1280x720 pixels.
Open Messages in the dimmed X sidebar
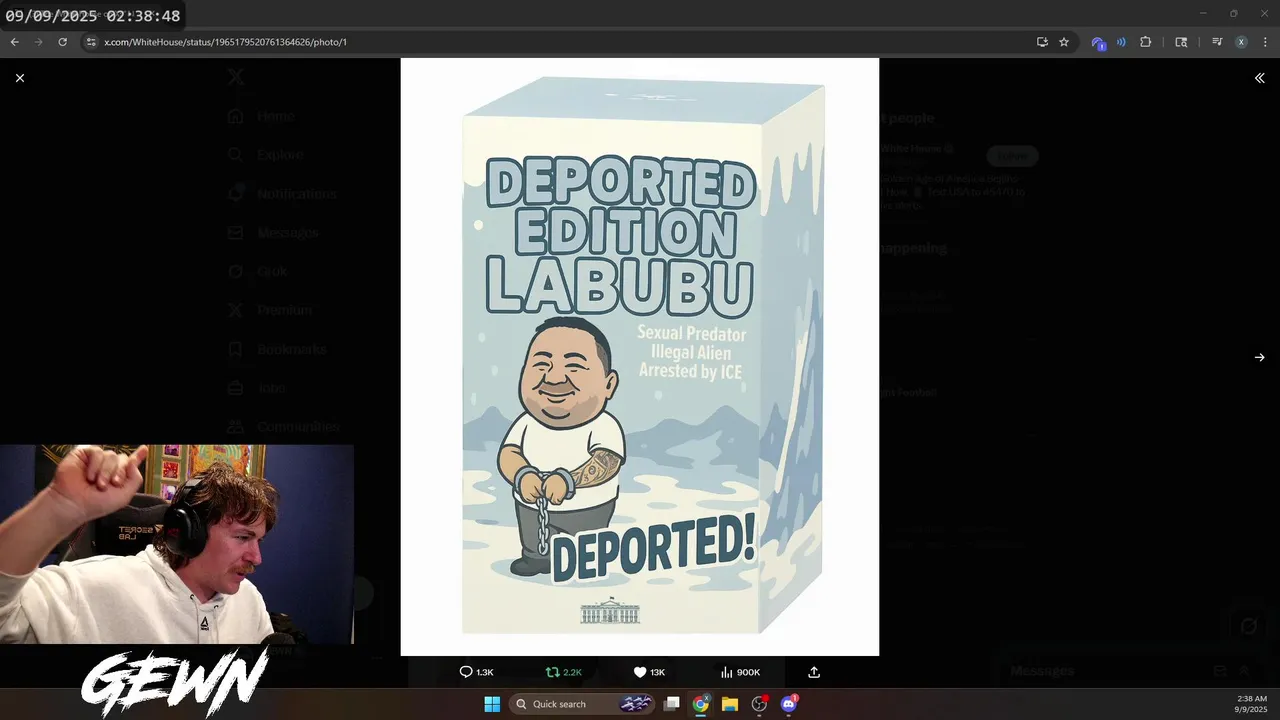[272, 233]
